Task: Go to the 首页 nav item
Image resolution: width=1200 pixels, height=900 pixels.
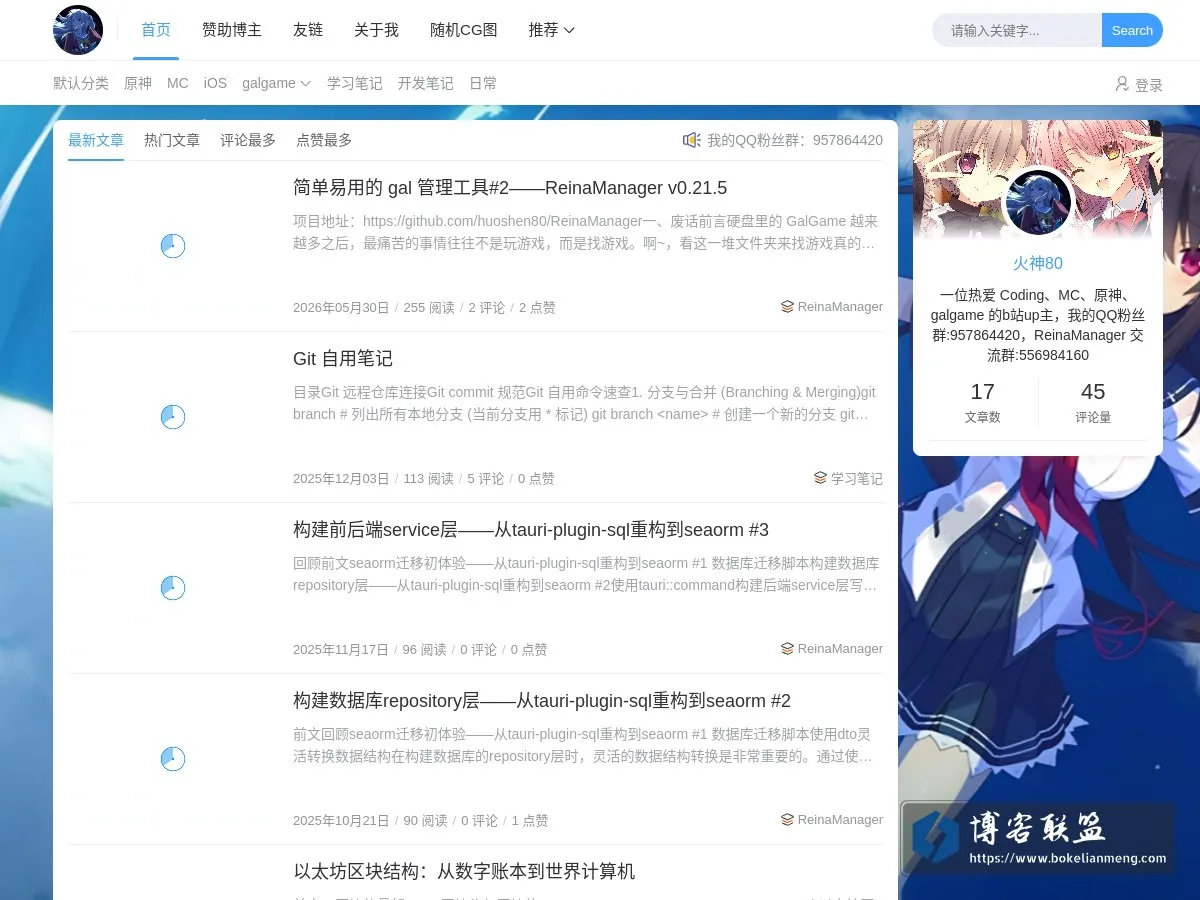Action: click(156, 30)
